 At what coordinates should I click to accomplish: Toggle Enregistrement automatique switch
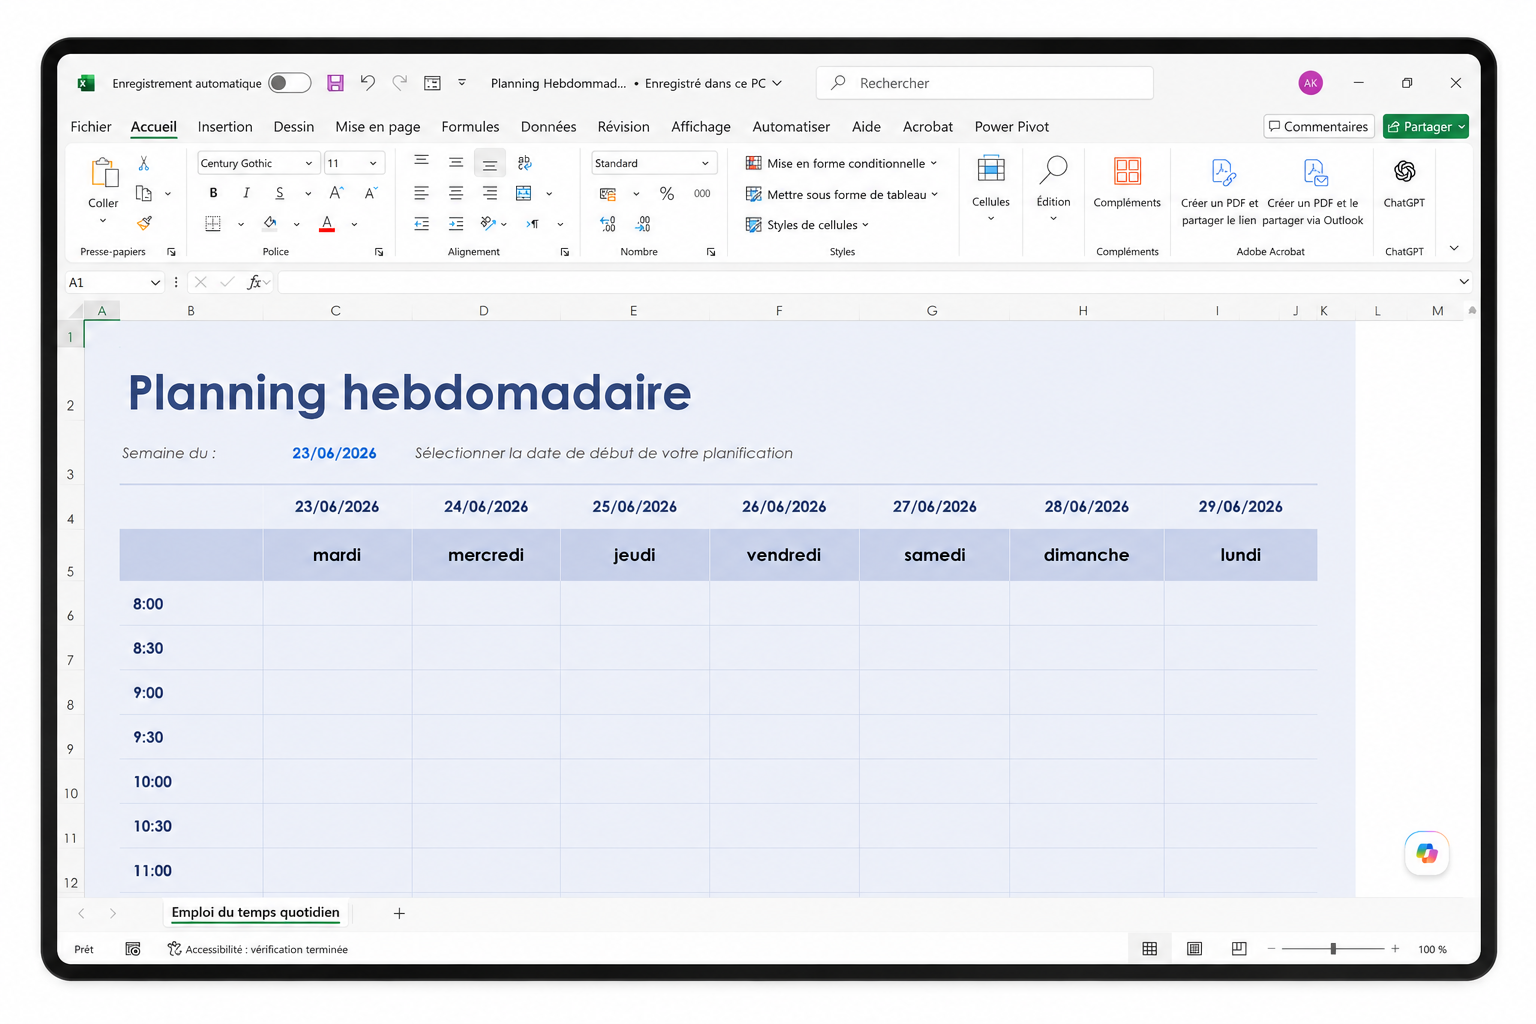(290, 83)
